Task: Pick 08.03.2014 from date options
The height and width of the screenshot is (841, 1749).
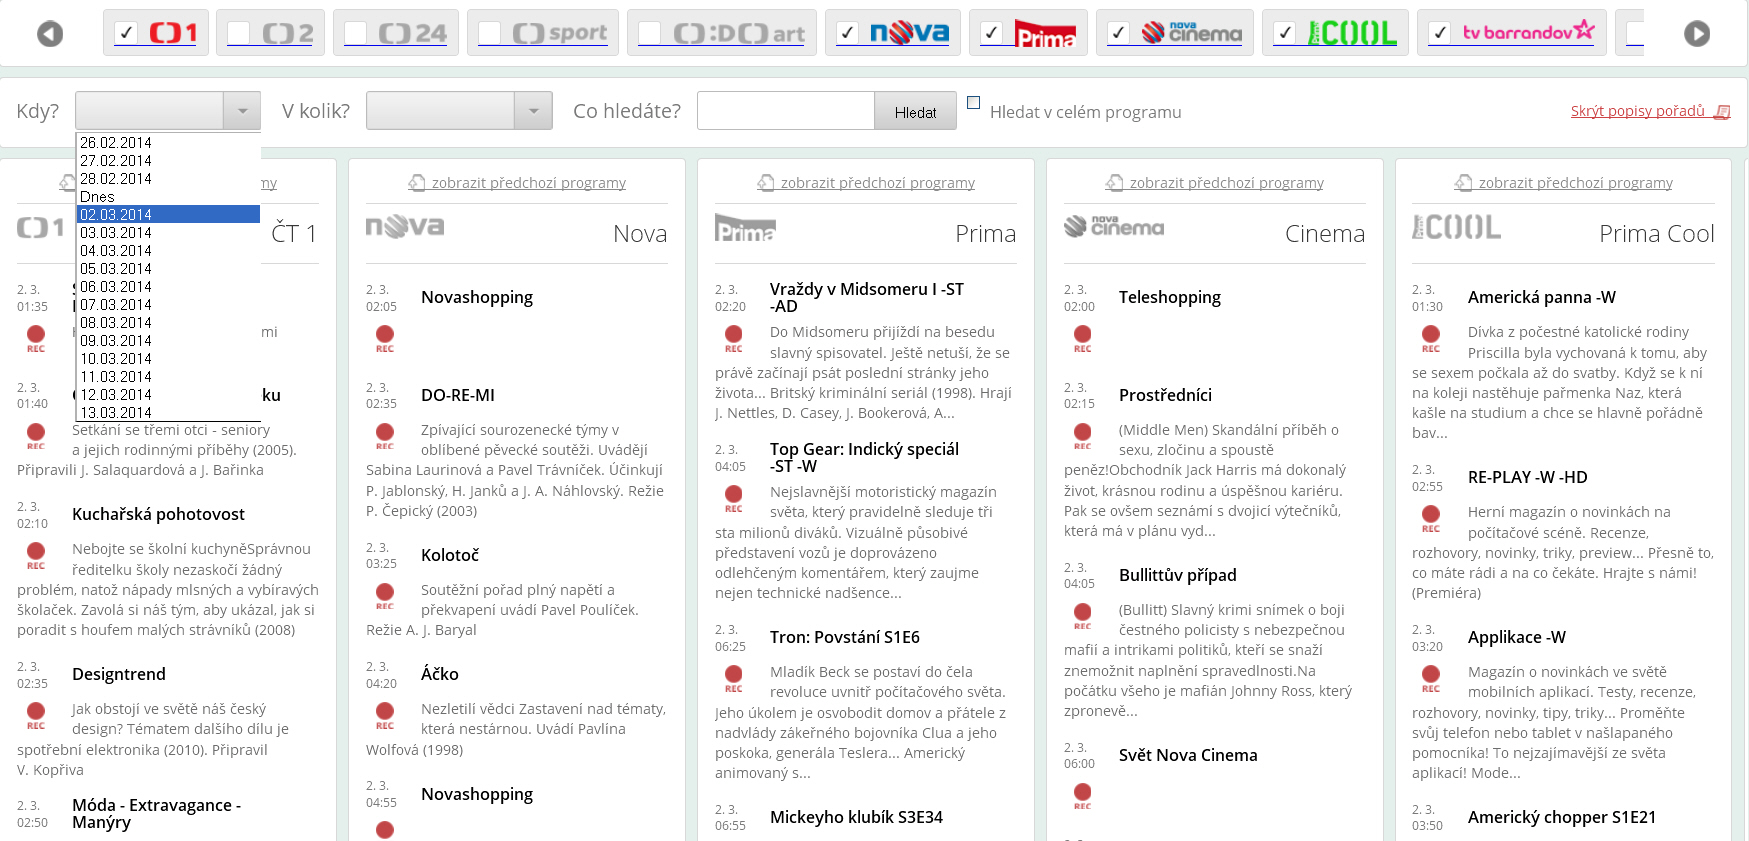Action: click(168, 323)
